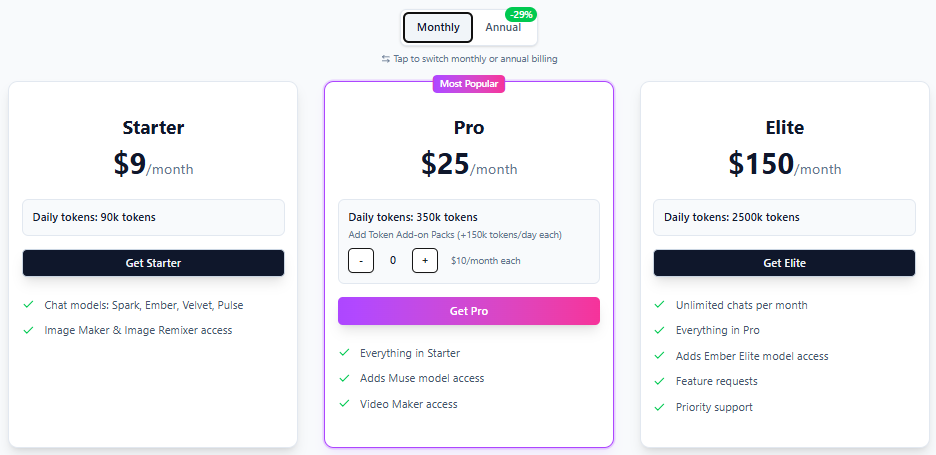Click checkmark next to Feature requests
Viewport: 936px width, 455px height.
coord(660,381)
